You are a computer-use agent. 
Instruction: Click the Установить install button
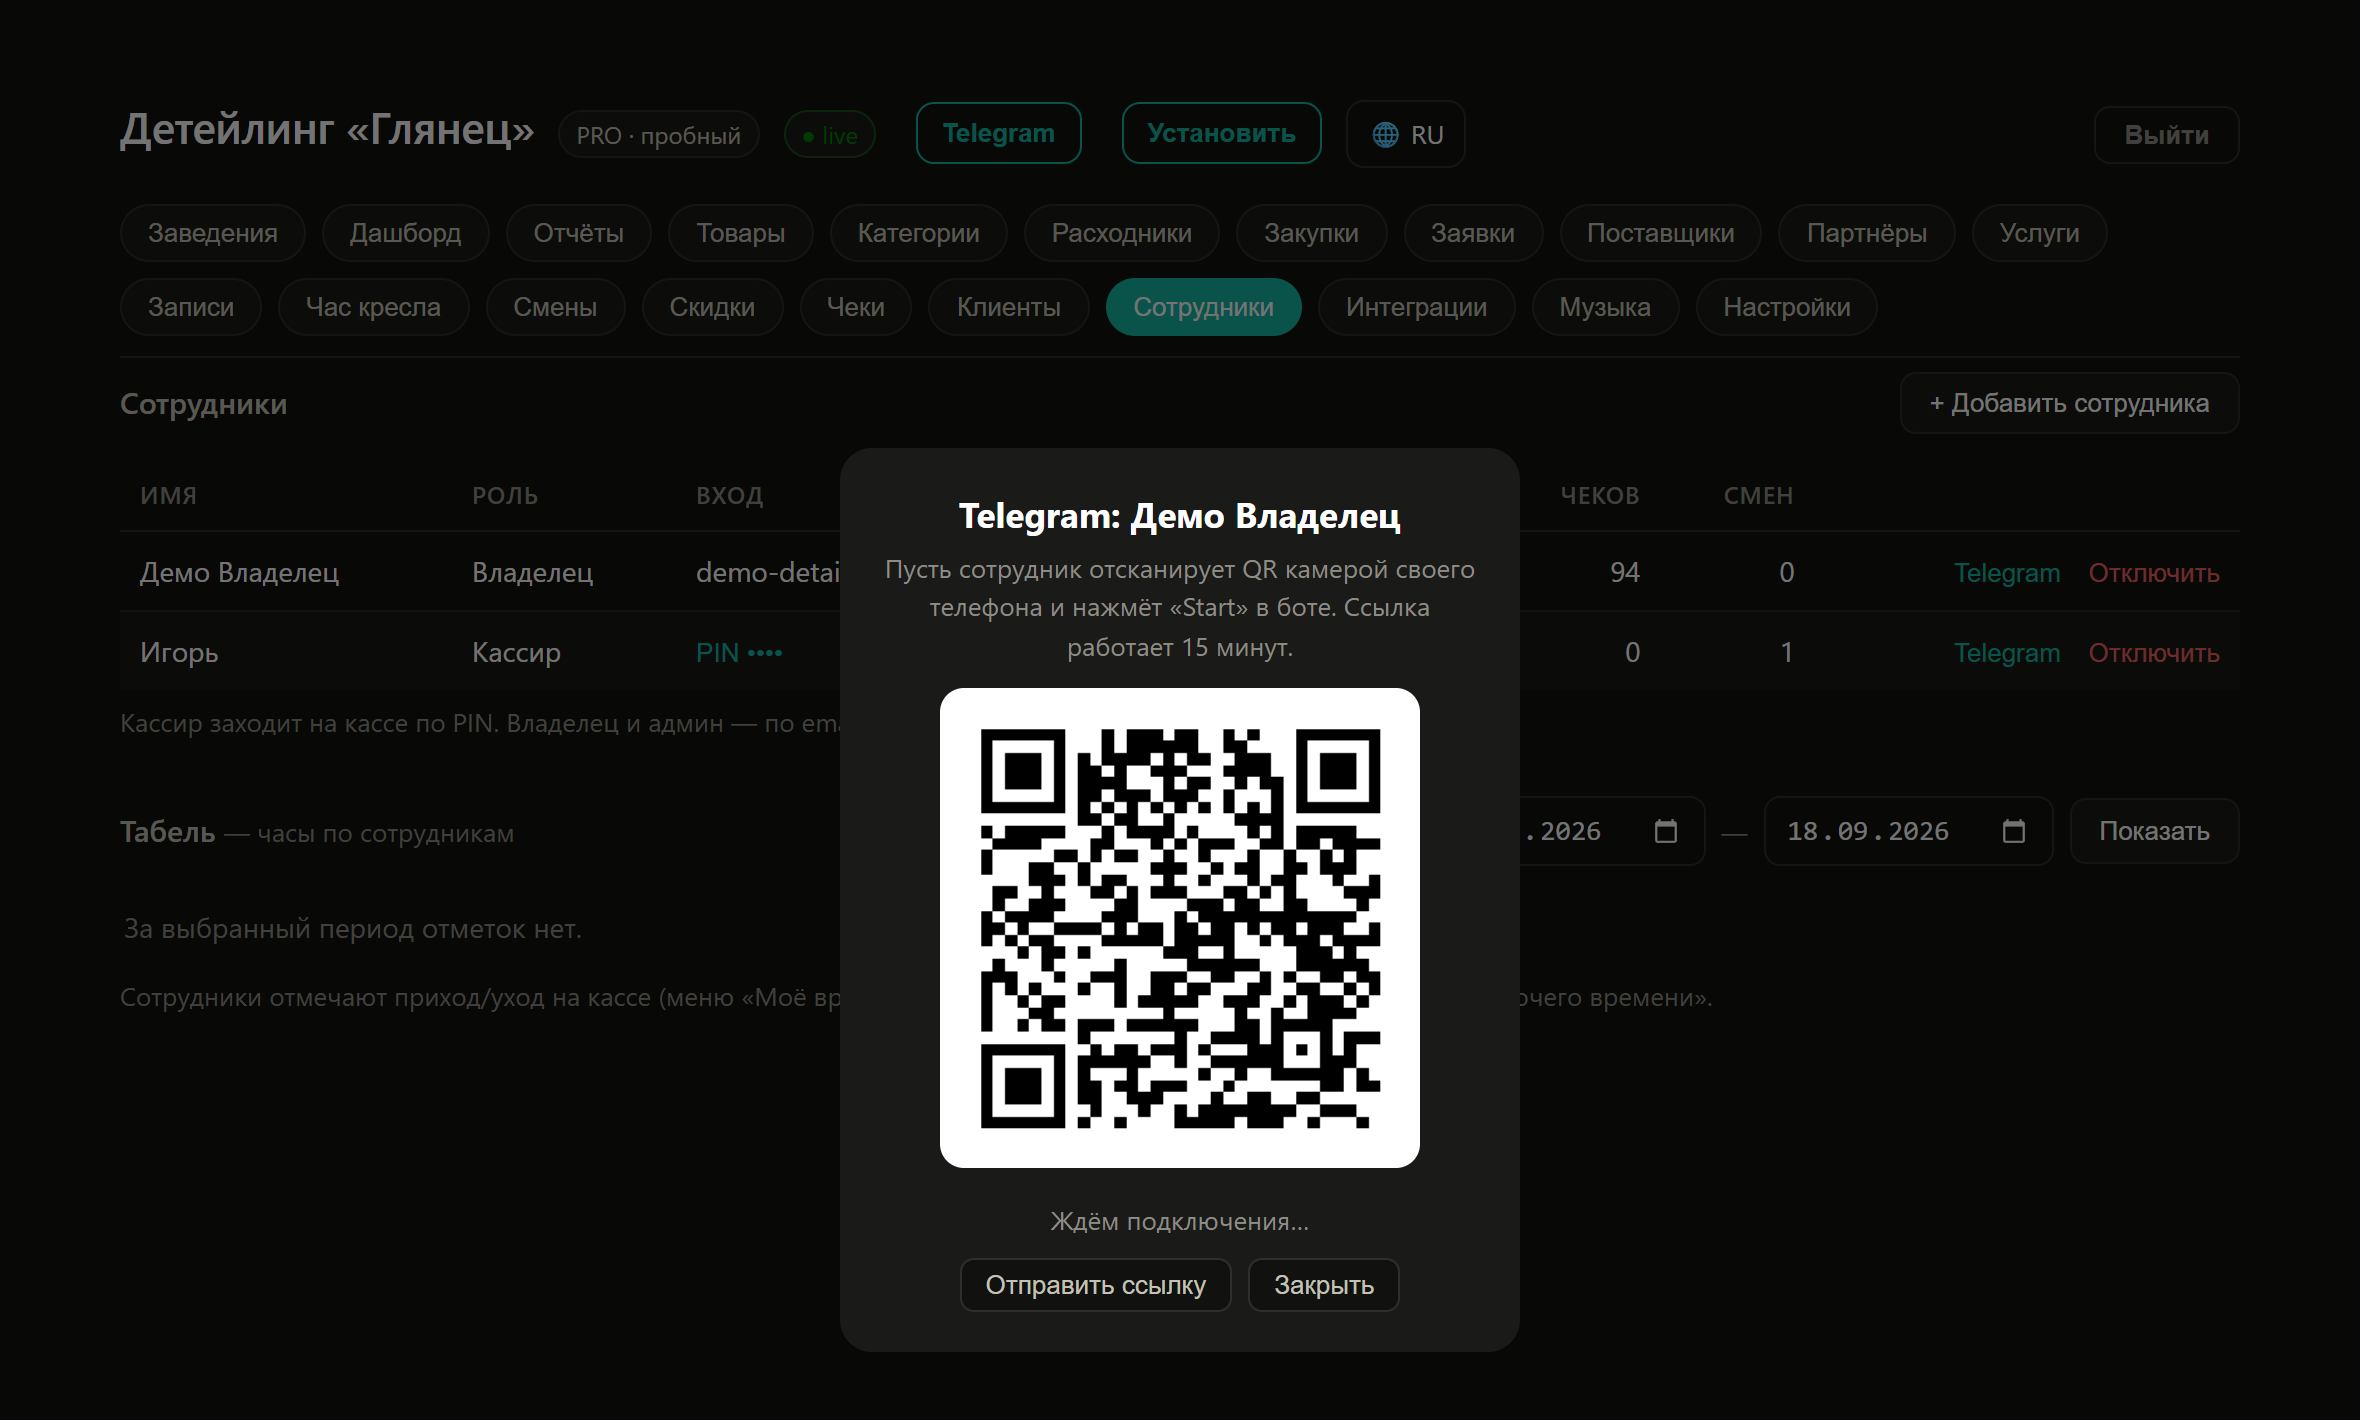pos(1222,133)
